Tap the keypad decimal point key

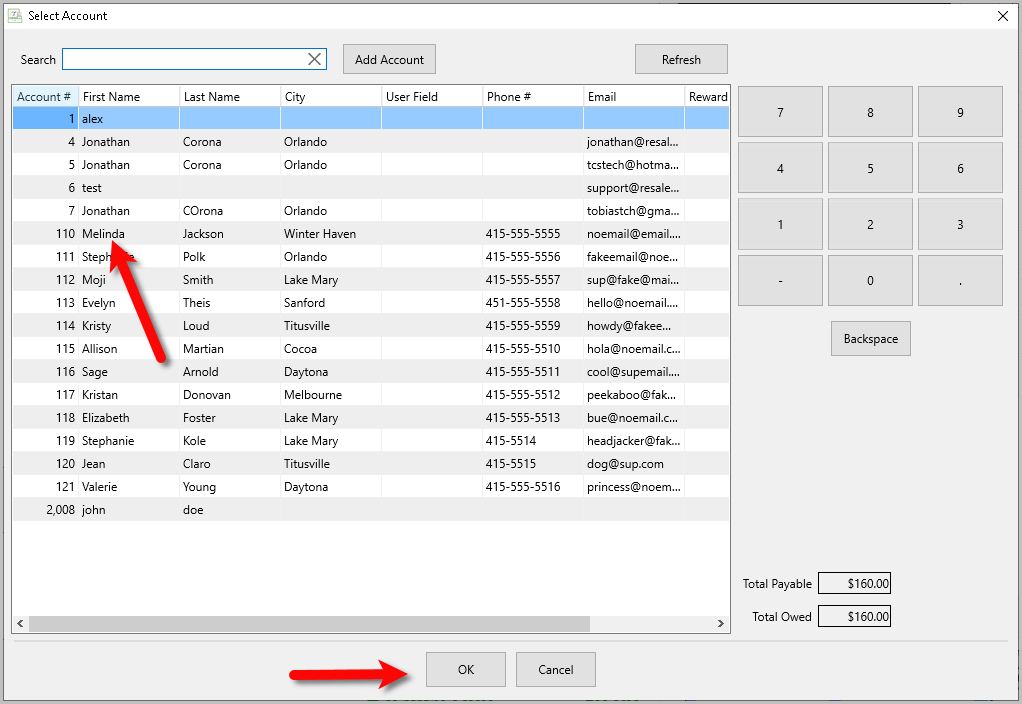click(960, 280)
